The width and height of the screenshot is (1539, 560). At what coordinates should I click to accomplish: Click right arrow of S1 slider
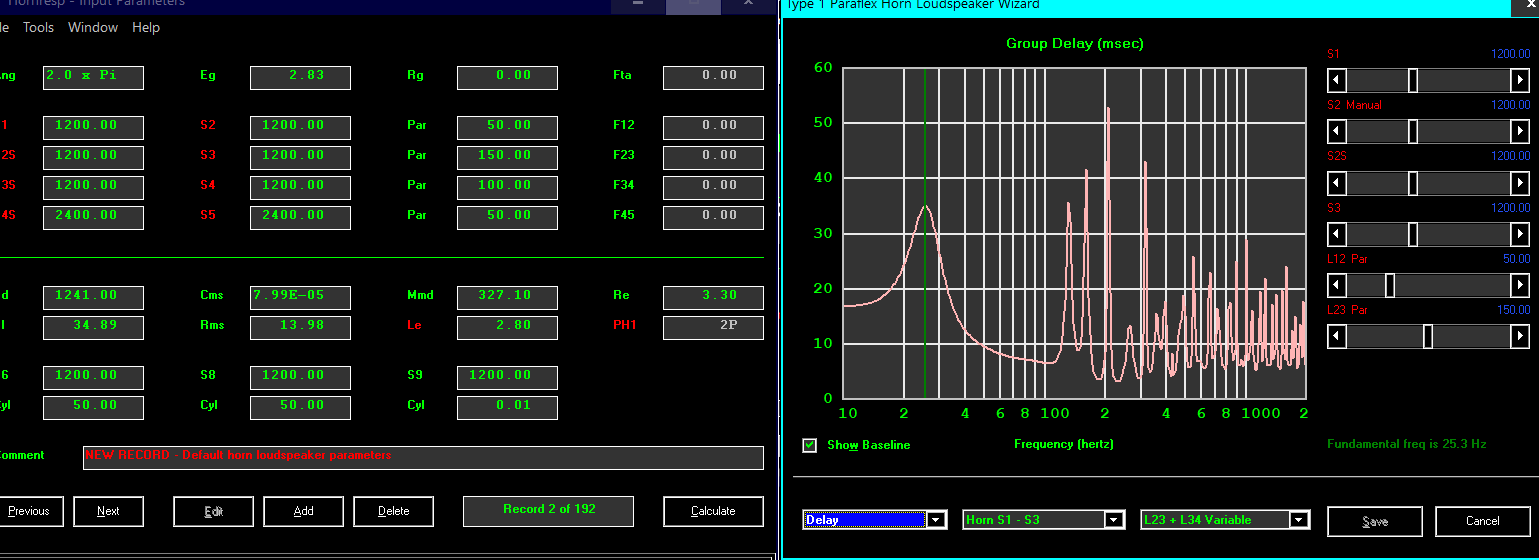tap(1520, 79)
